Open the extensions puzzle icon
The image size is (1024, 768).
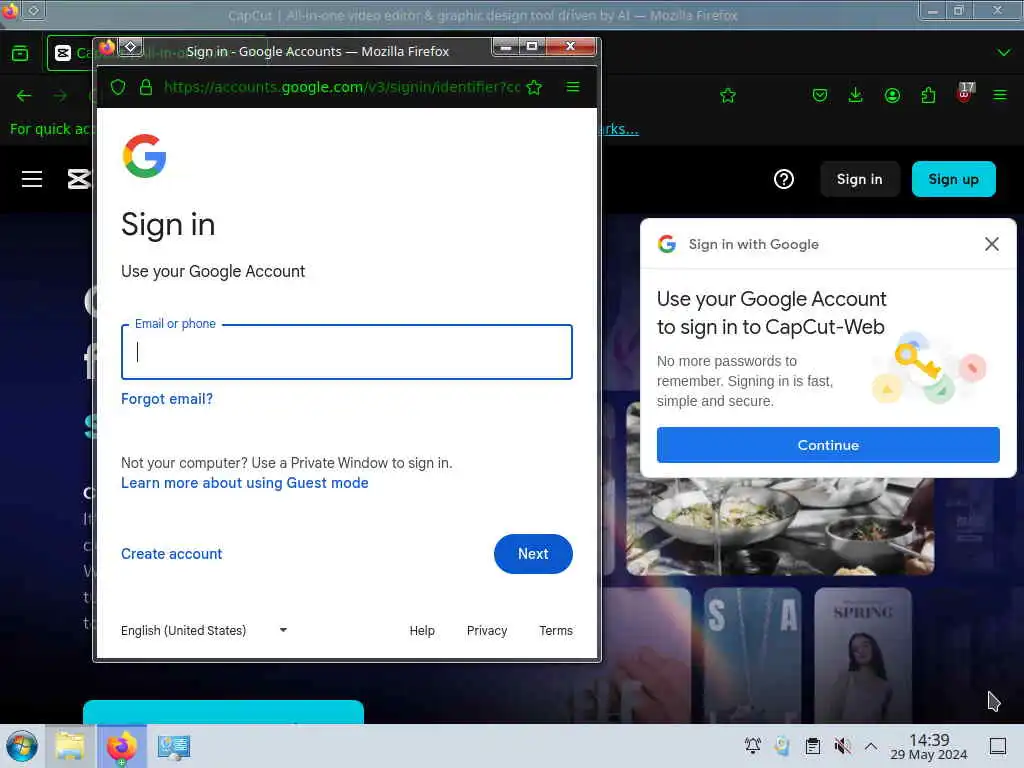928,96
